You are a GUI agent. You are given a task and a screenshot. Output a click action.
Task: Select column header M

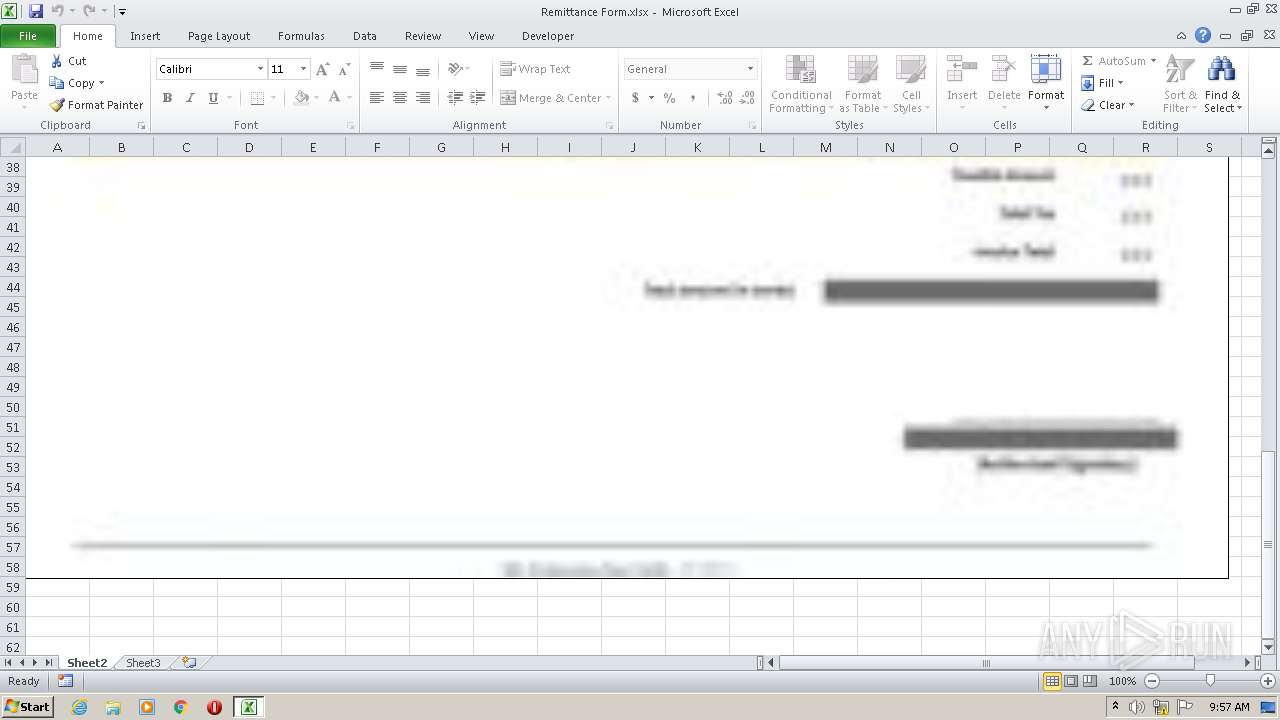point(825,147)
